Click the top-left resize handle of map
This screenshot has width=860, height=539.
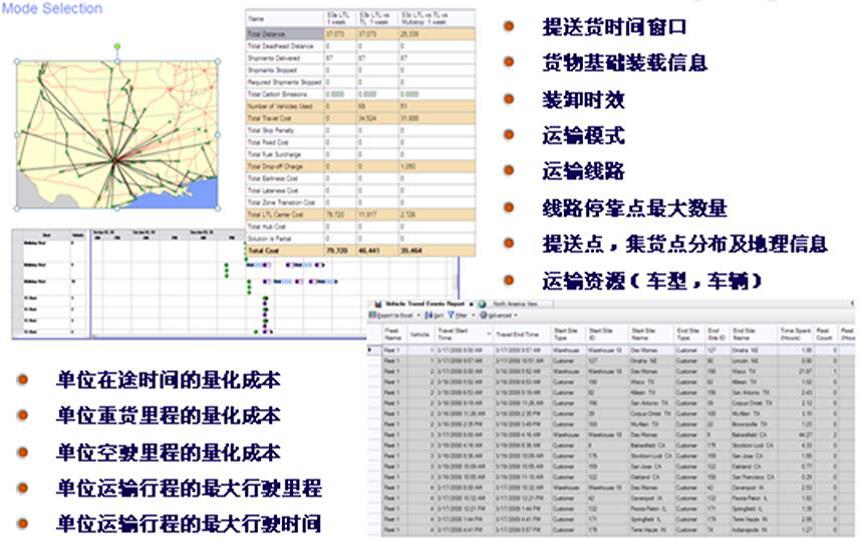16,61
